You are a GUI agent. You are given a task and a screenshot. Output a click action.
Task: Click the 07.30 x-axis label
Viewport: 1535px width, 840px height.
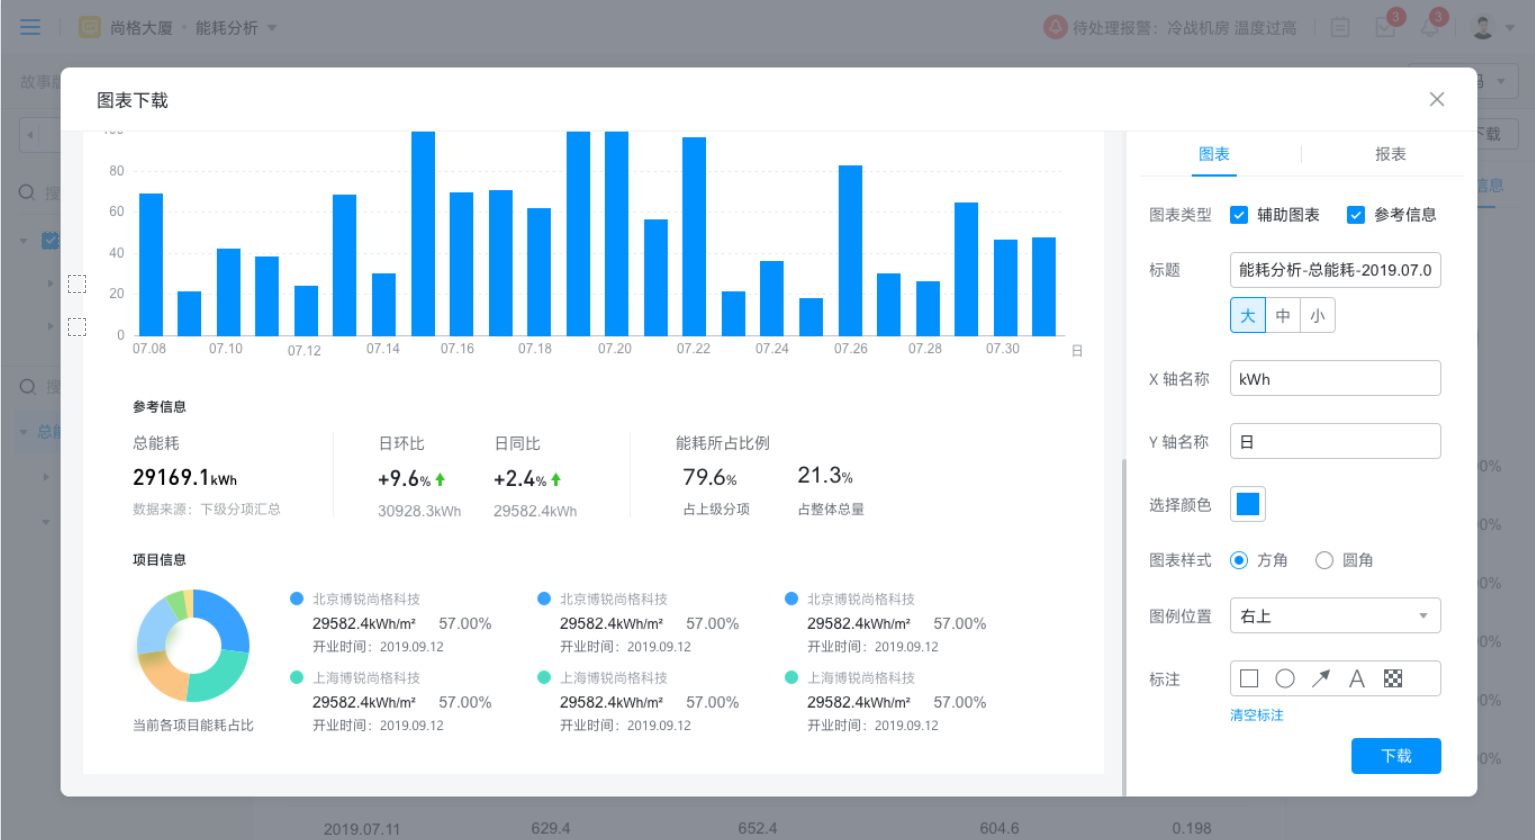pos(1002,349)
